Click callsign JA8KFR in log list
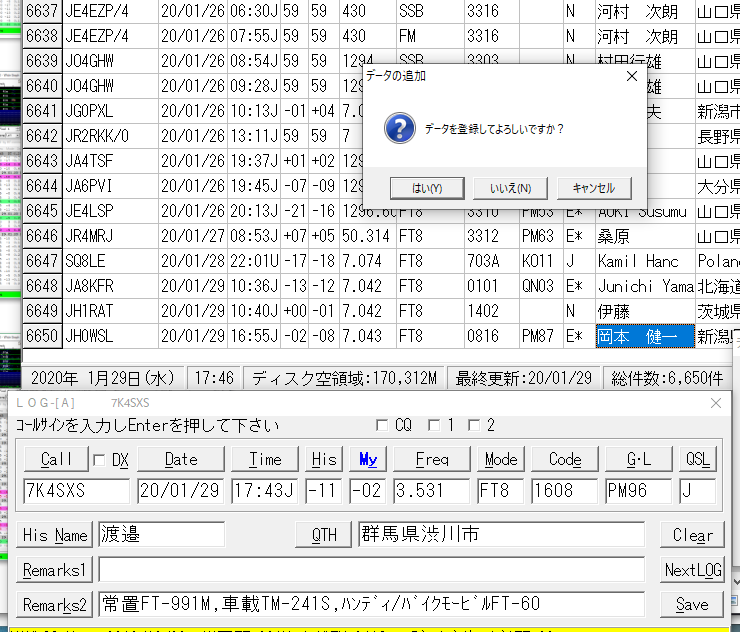740x632 pixels. [89, 286]
